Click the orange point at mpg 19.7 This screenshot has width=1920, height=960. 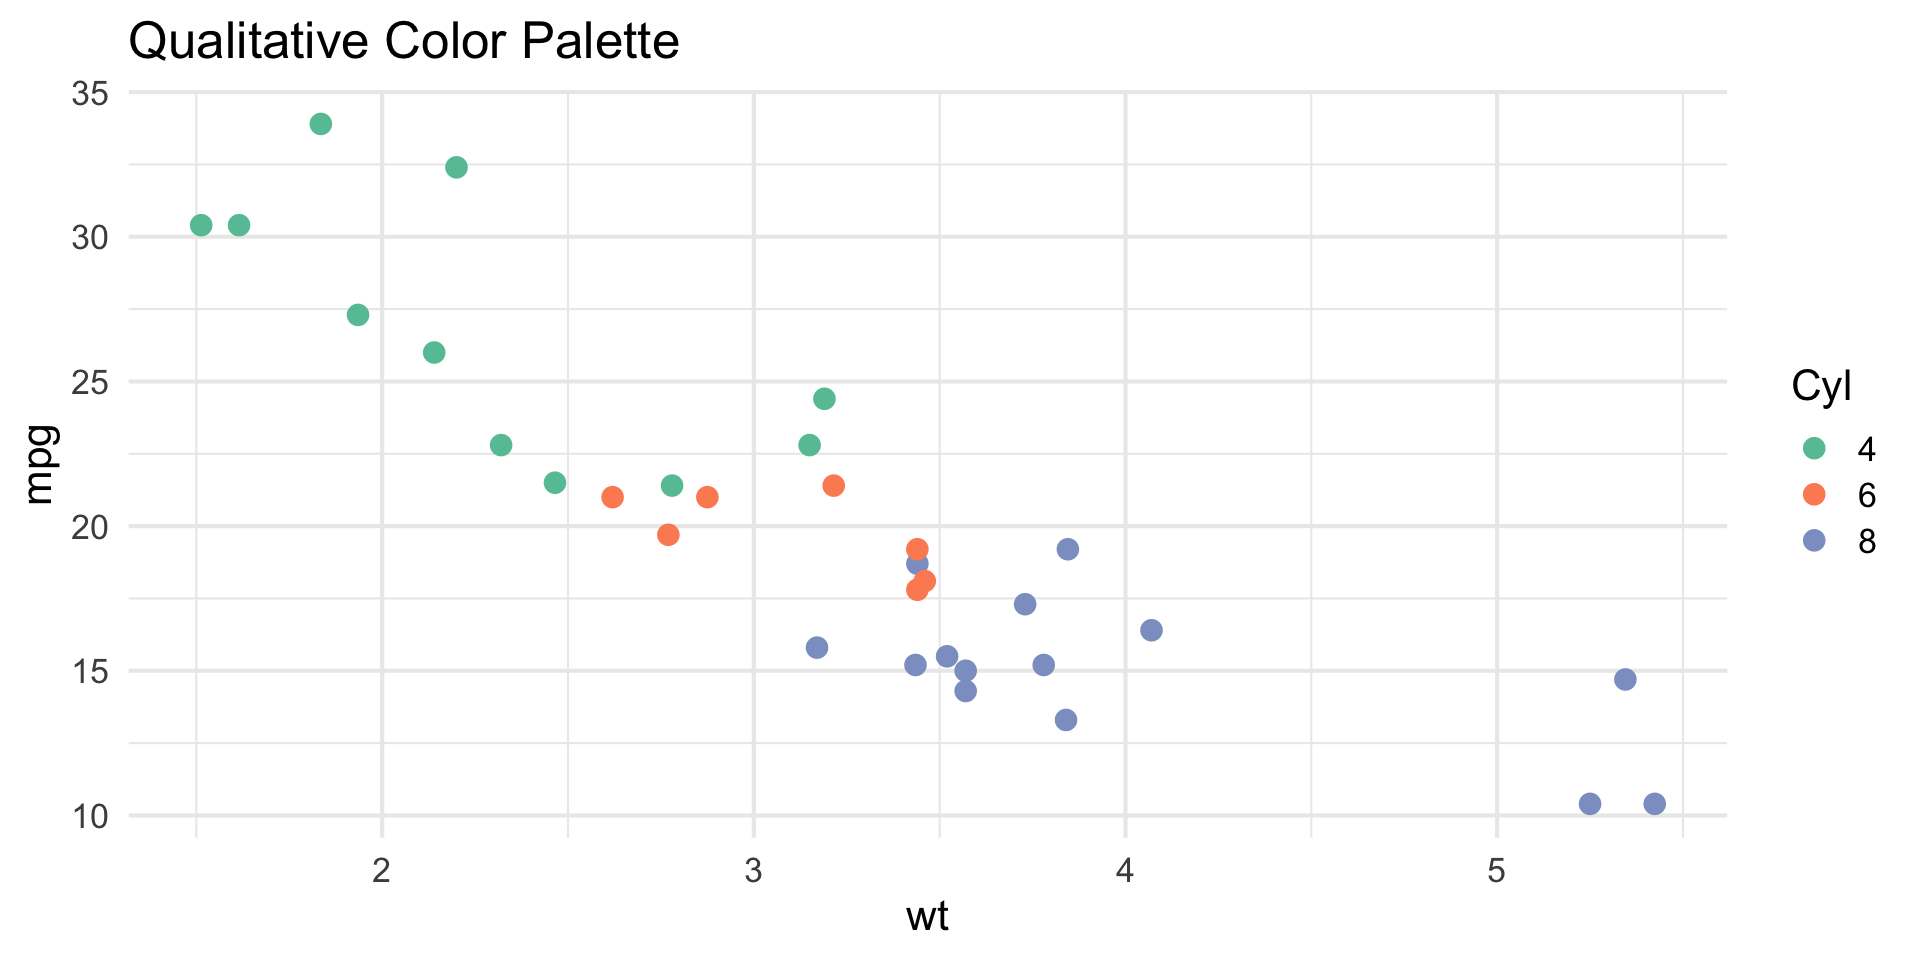pos(668,535)
